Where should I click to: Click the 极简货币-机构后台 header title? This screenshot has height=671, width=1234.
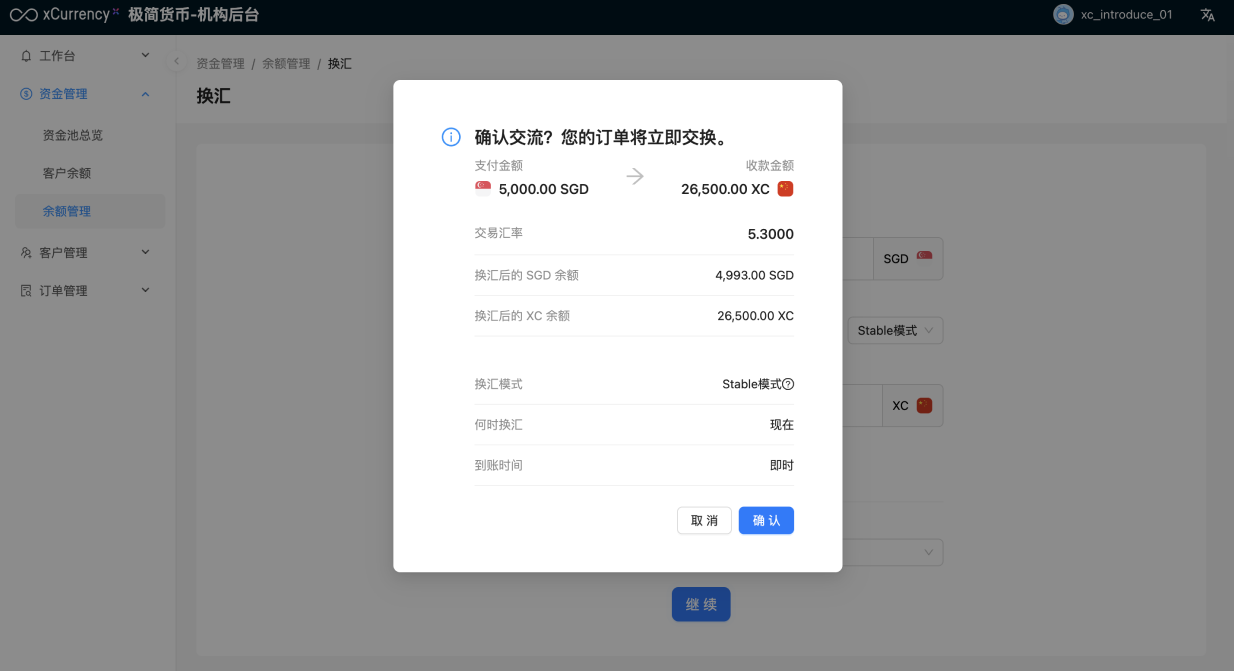point(194,15)
